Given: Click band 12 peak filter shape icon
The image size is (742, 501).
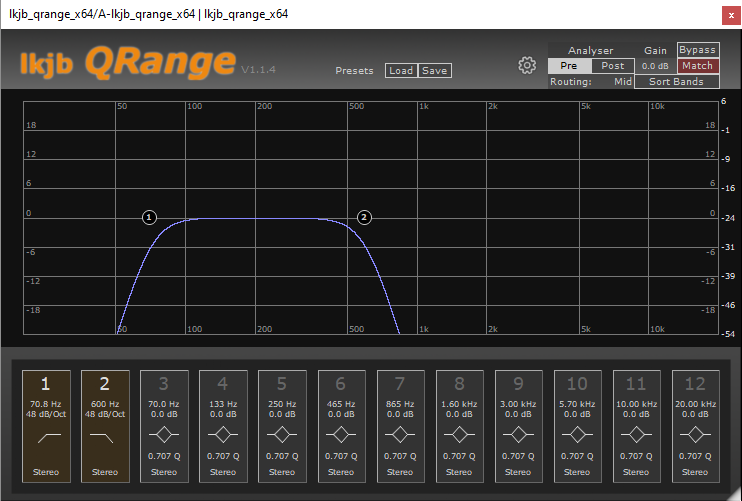Looking at the screenshot, I should pyautogui.click(x=695, y=434).
